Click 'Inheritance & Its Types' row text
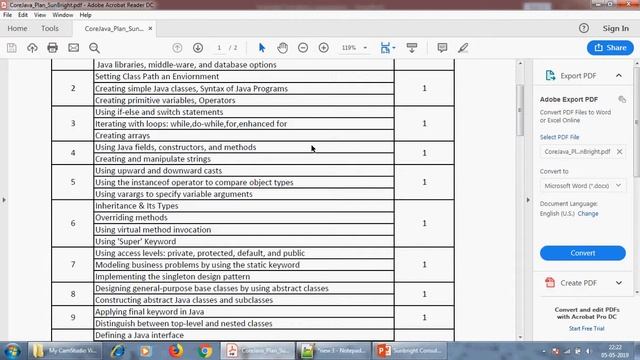 pyautogui.click(x=136, y=206)
